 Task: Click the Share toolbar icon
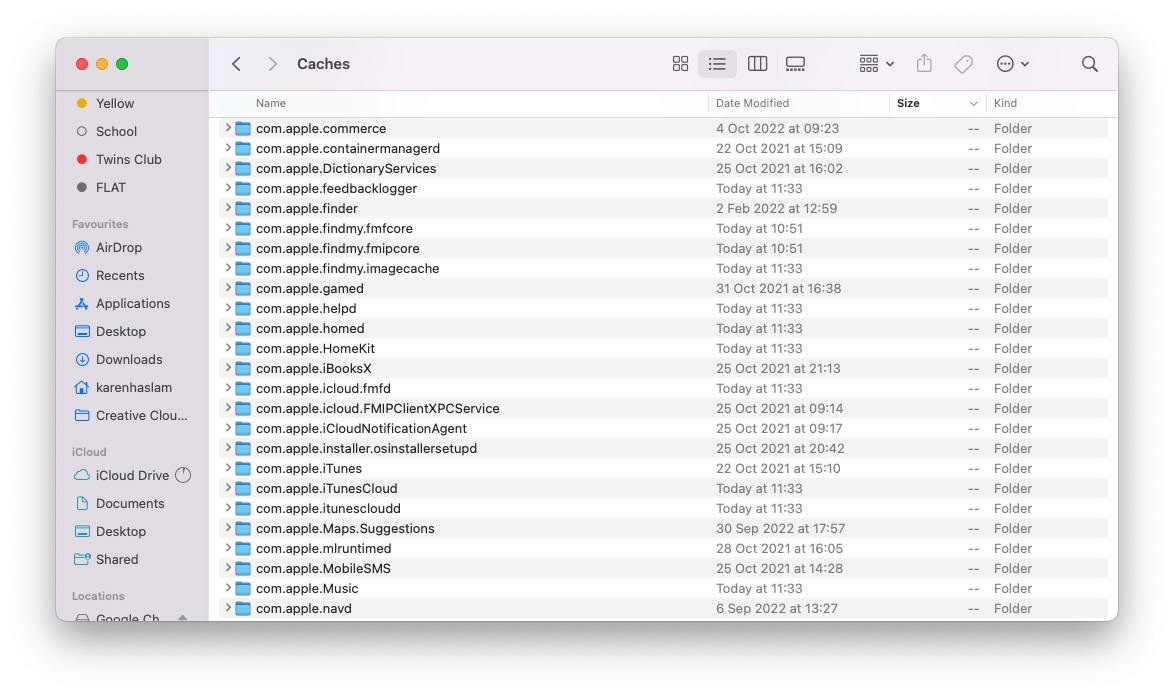pos(924,64)
